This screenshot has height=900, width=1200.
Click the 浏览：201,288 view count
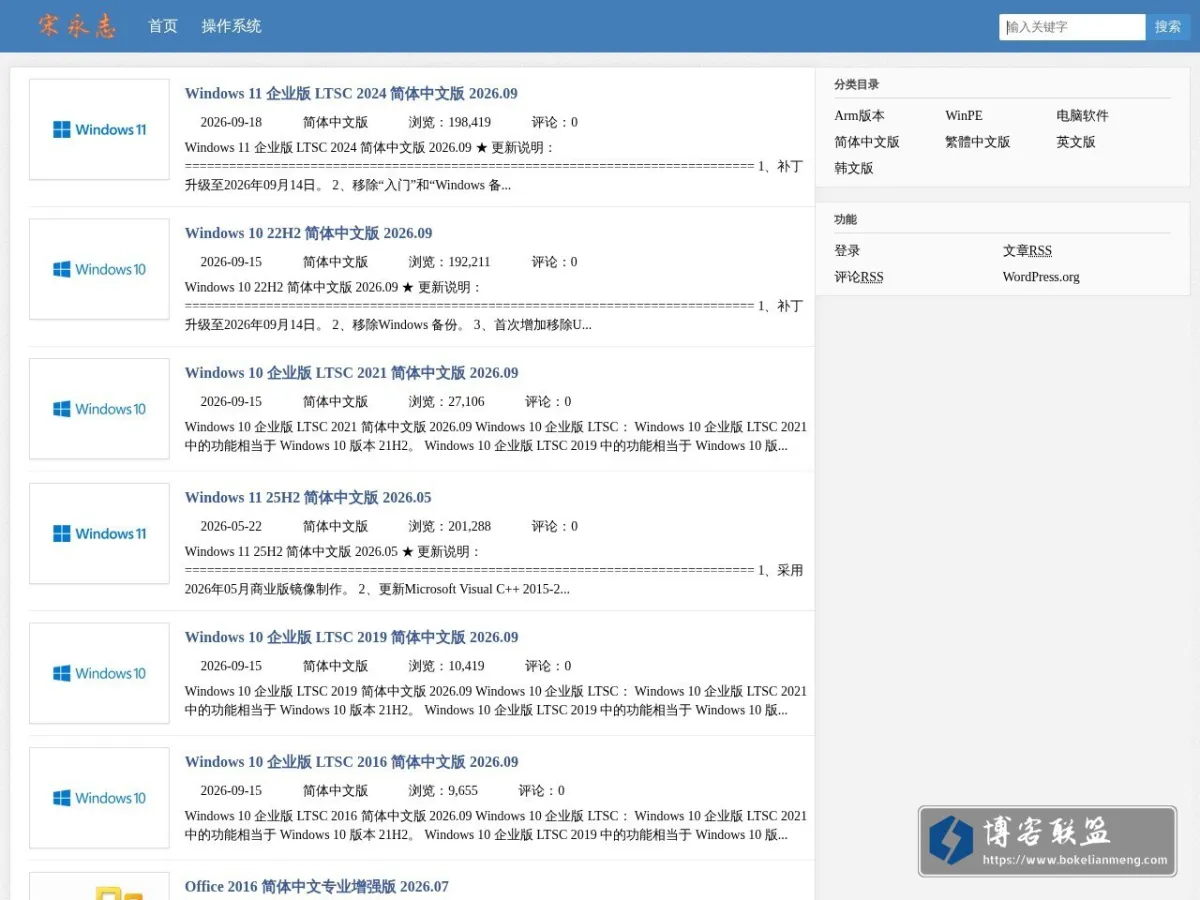coord(450,526)
